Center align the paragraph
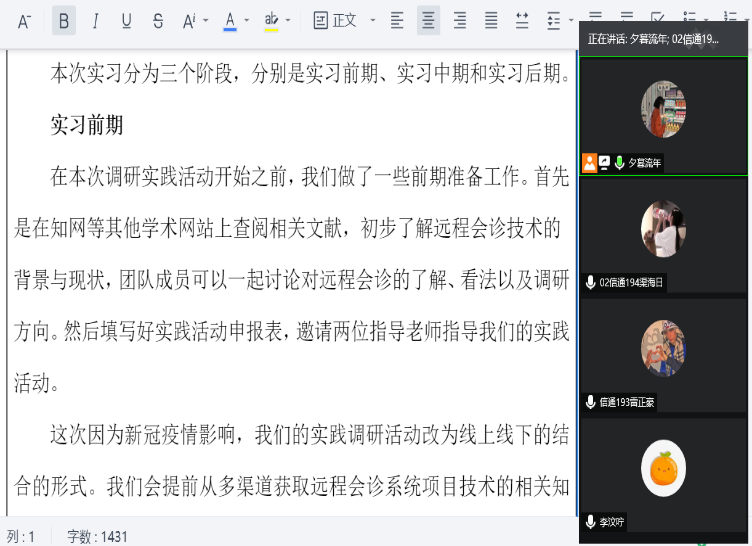This screenshot has height=546, width=752. point(428,20)
